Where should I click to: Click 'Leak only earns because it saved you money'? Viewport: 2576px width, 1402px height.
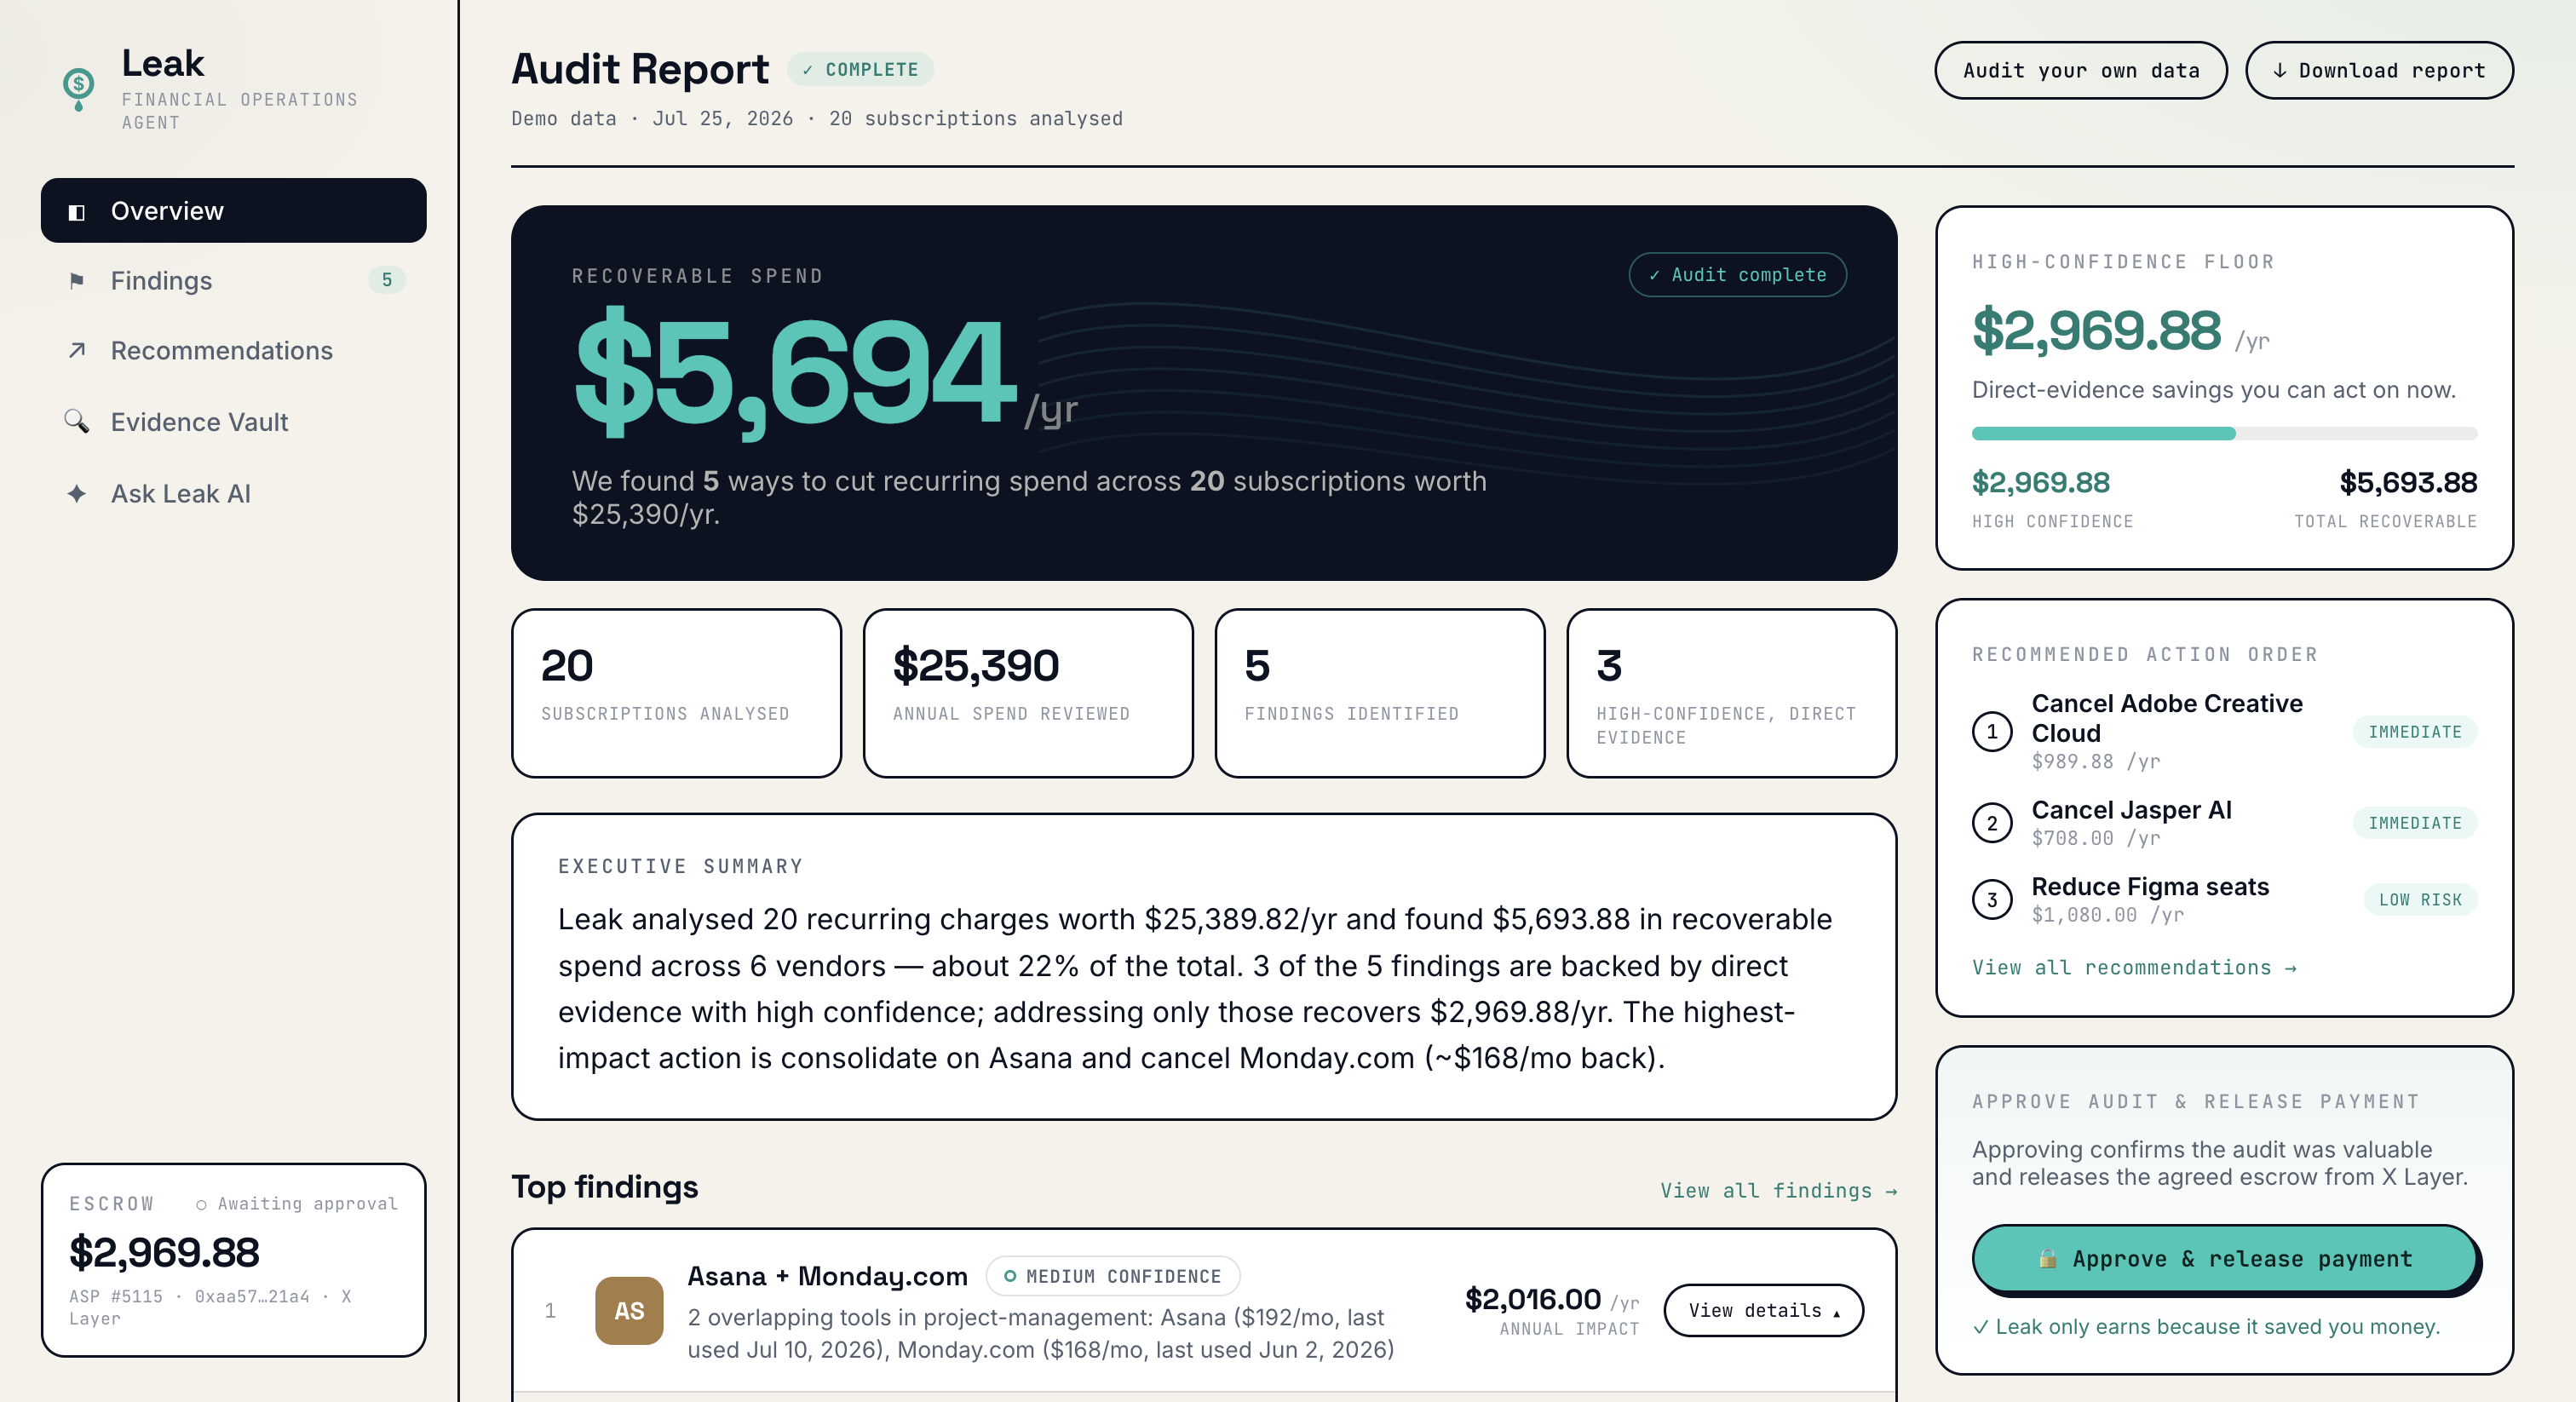point(2206,1327)
